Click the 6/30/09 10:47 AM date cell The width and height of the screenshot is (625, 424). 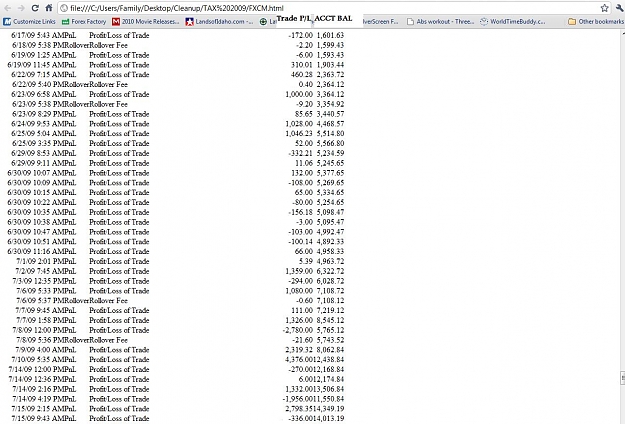(x=35, y=232)
